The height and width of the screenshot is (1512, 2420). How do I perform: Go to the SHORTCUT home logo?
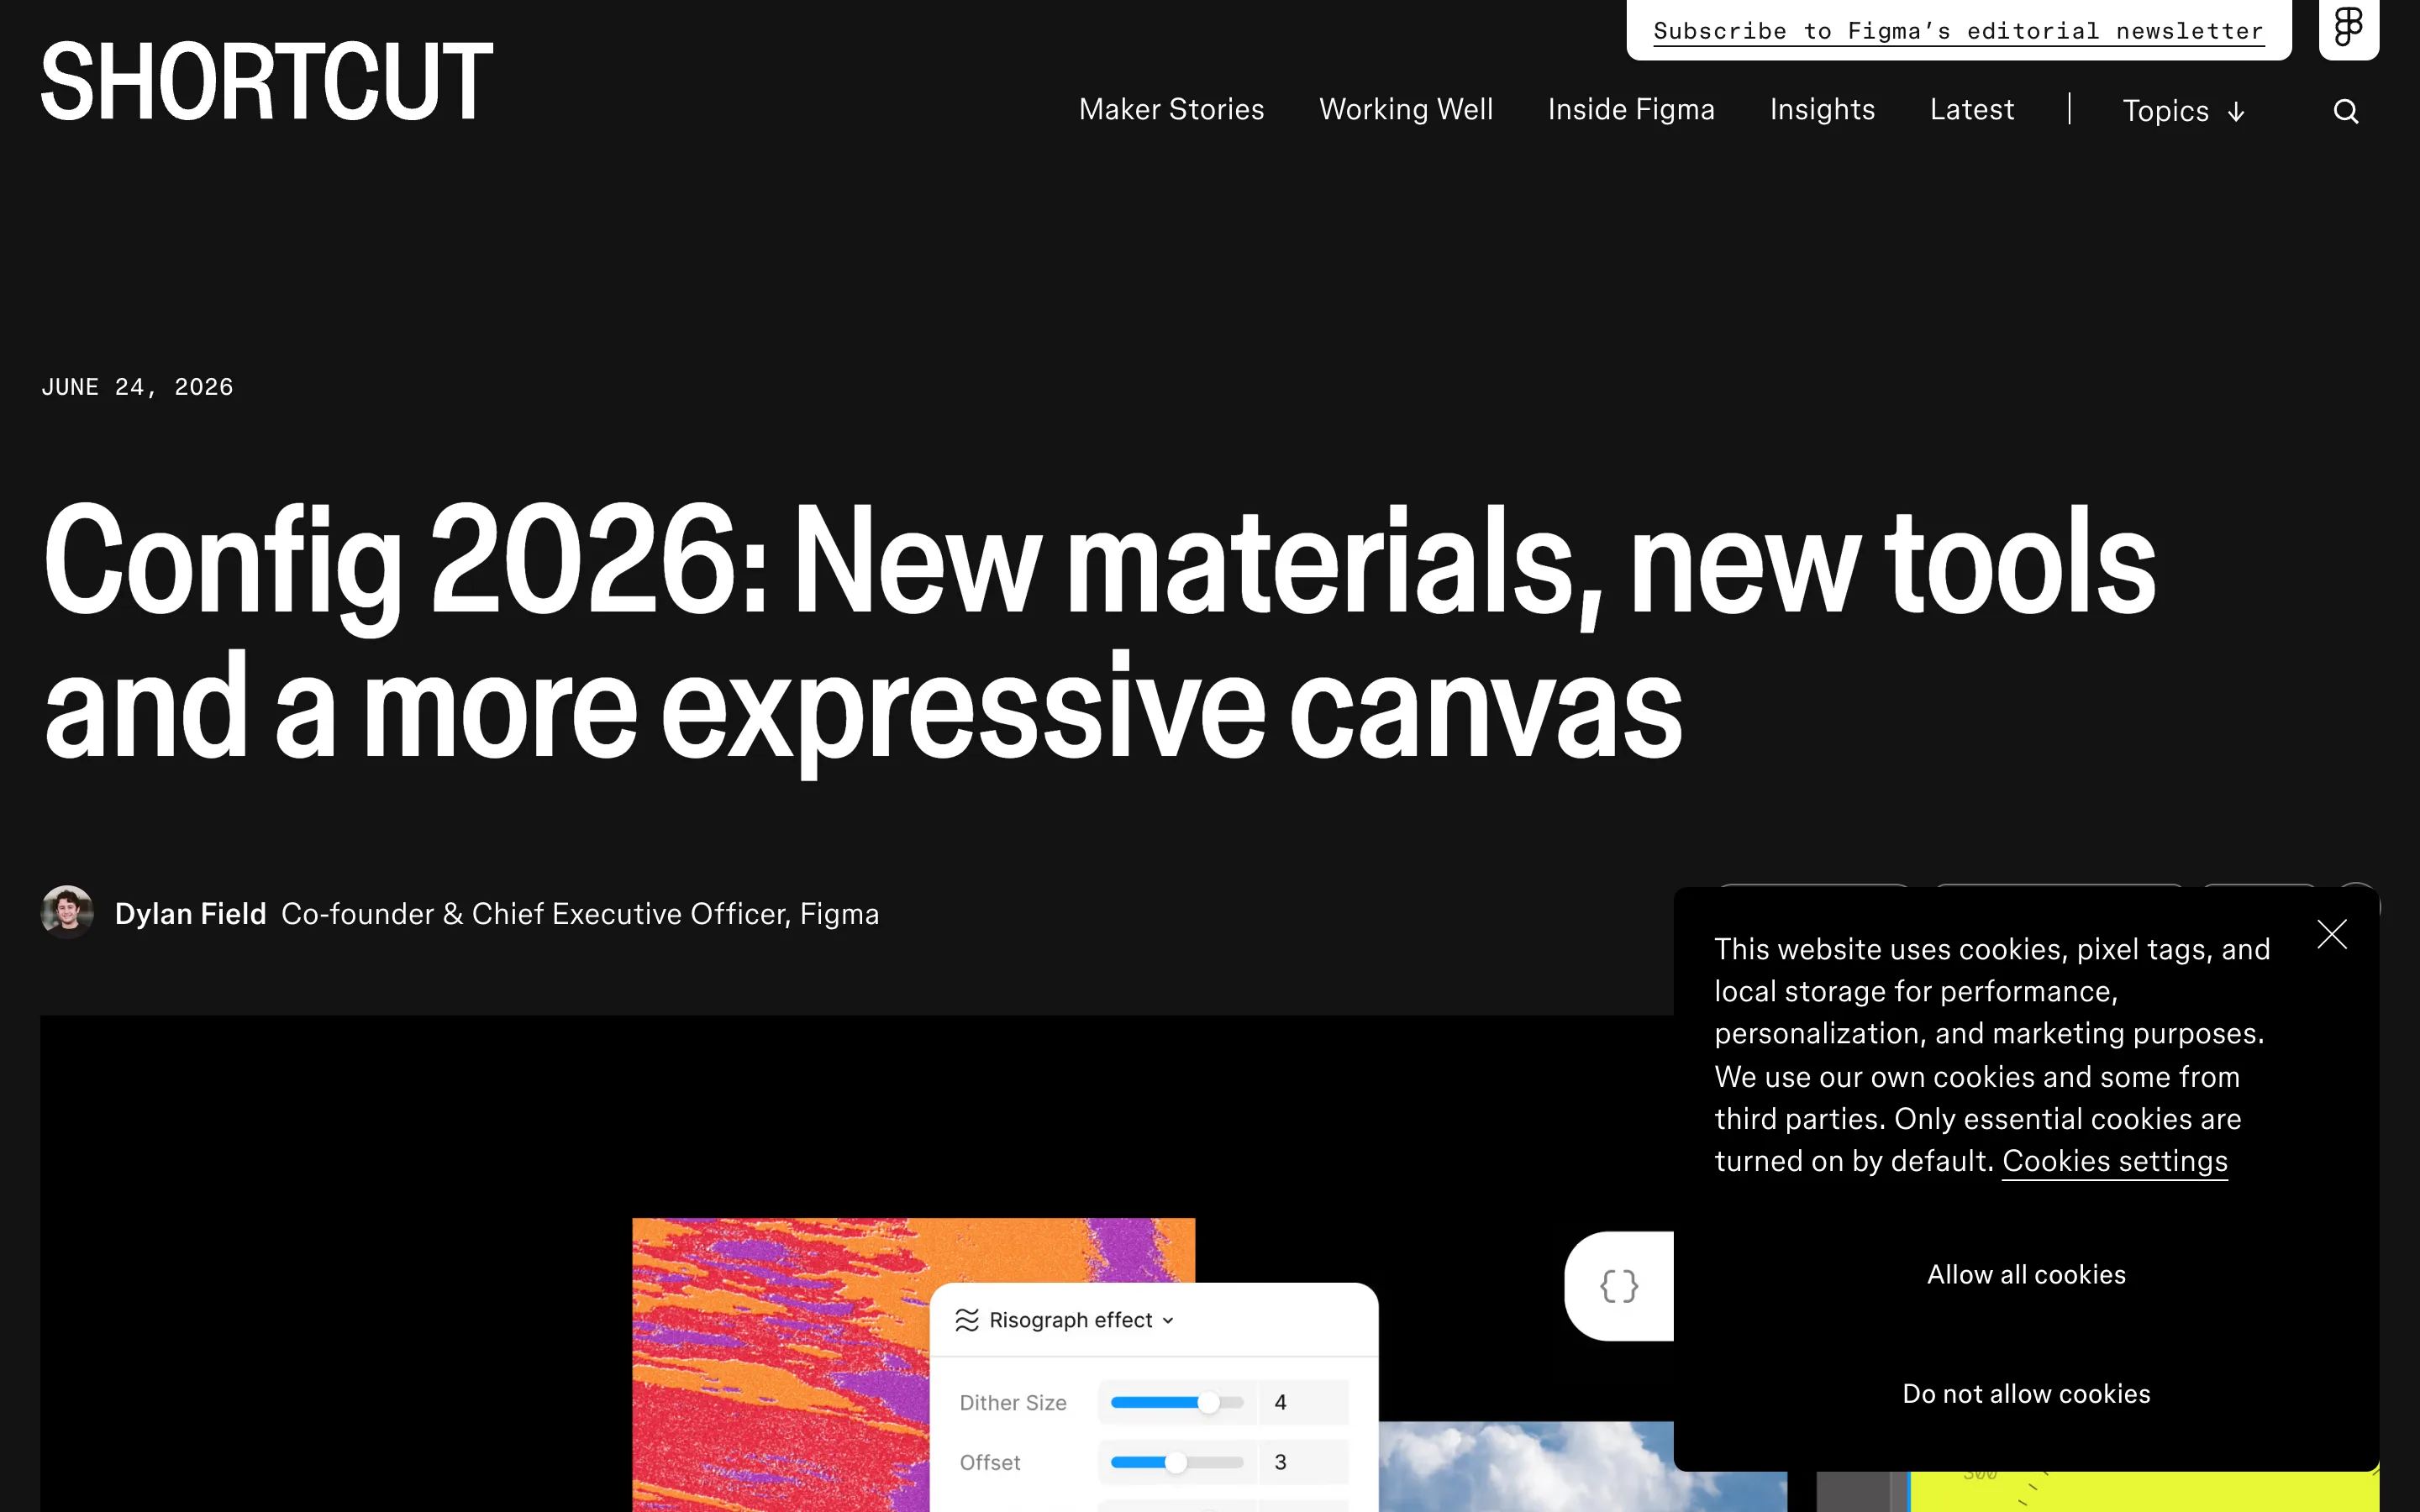[267, 81]
